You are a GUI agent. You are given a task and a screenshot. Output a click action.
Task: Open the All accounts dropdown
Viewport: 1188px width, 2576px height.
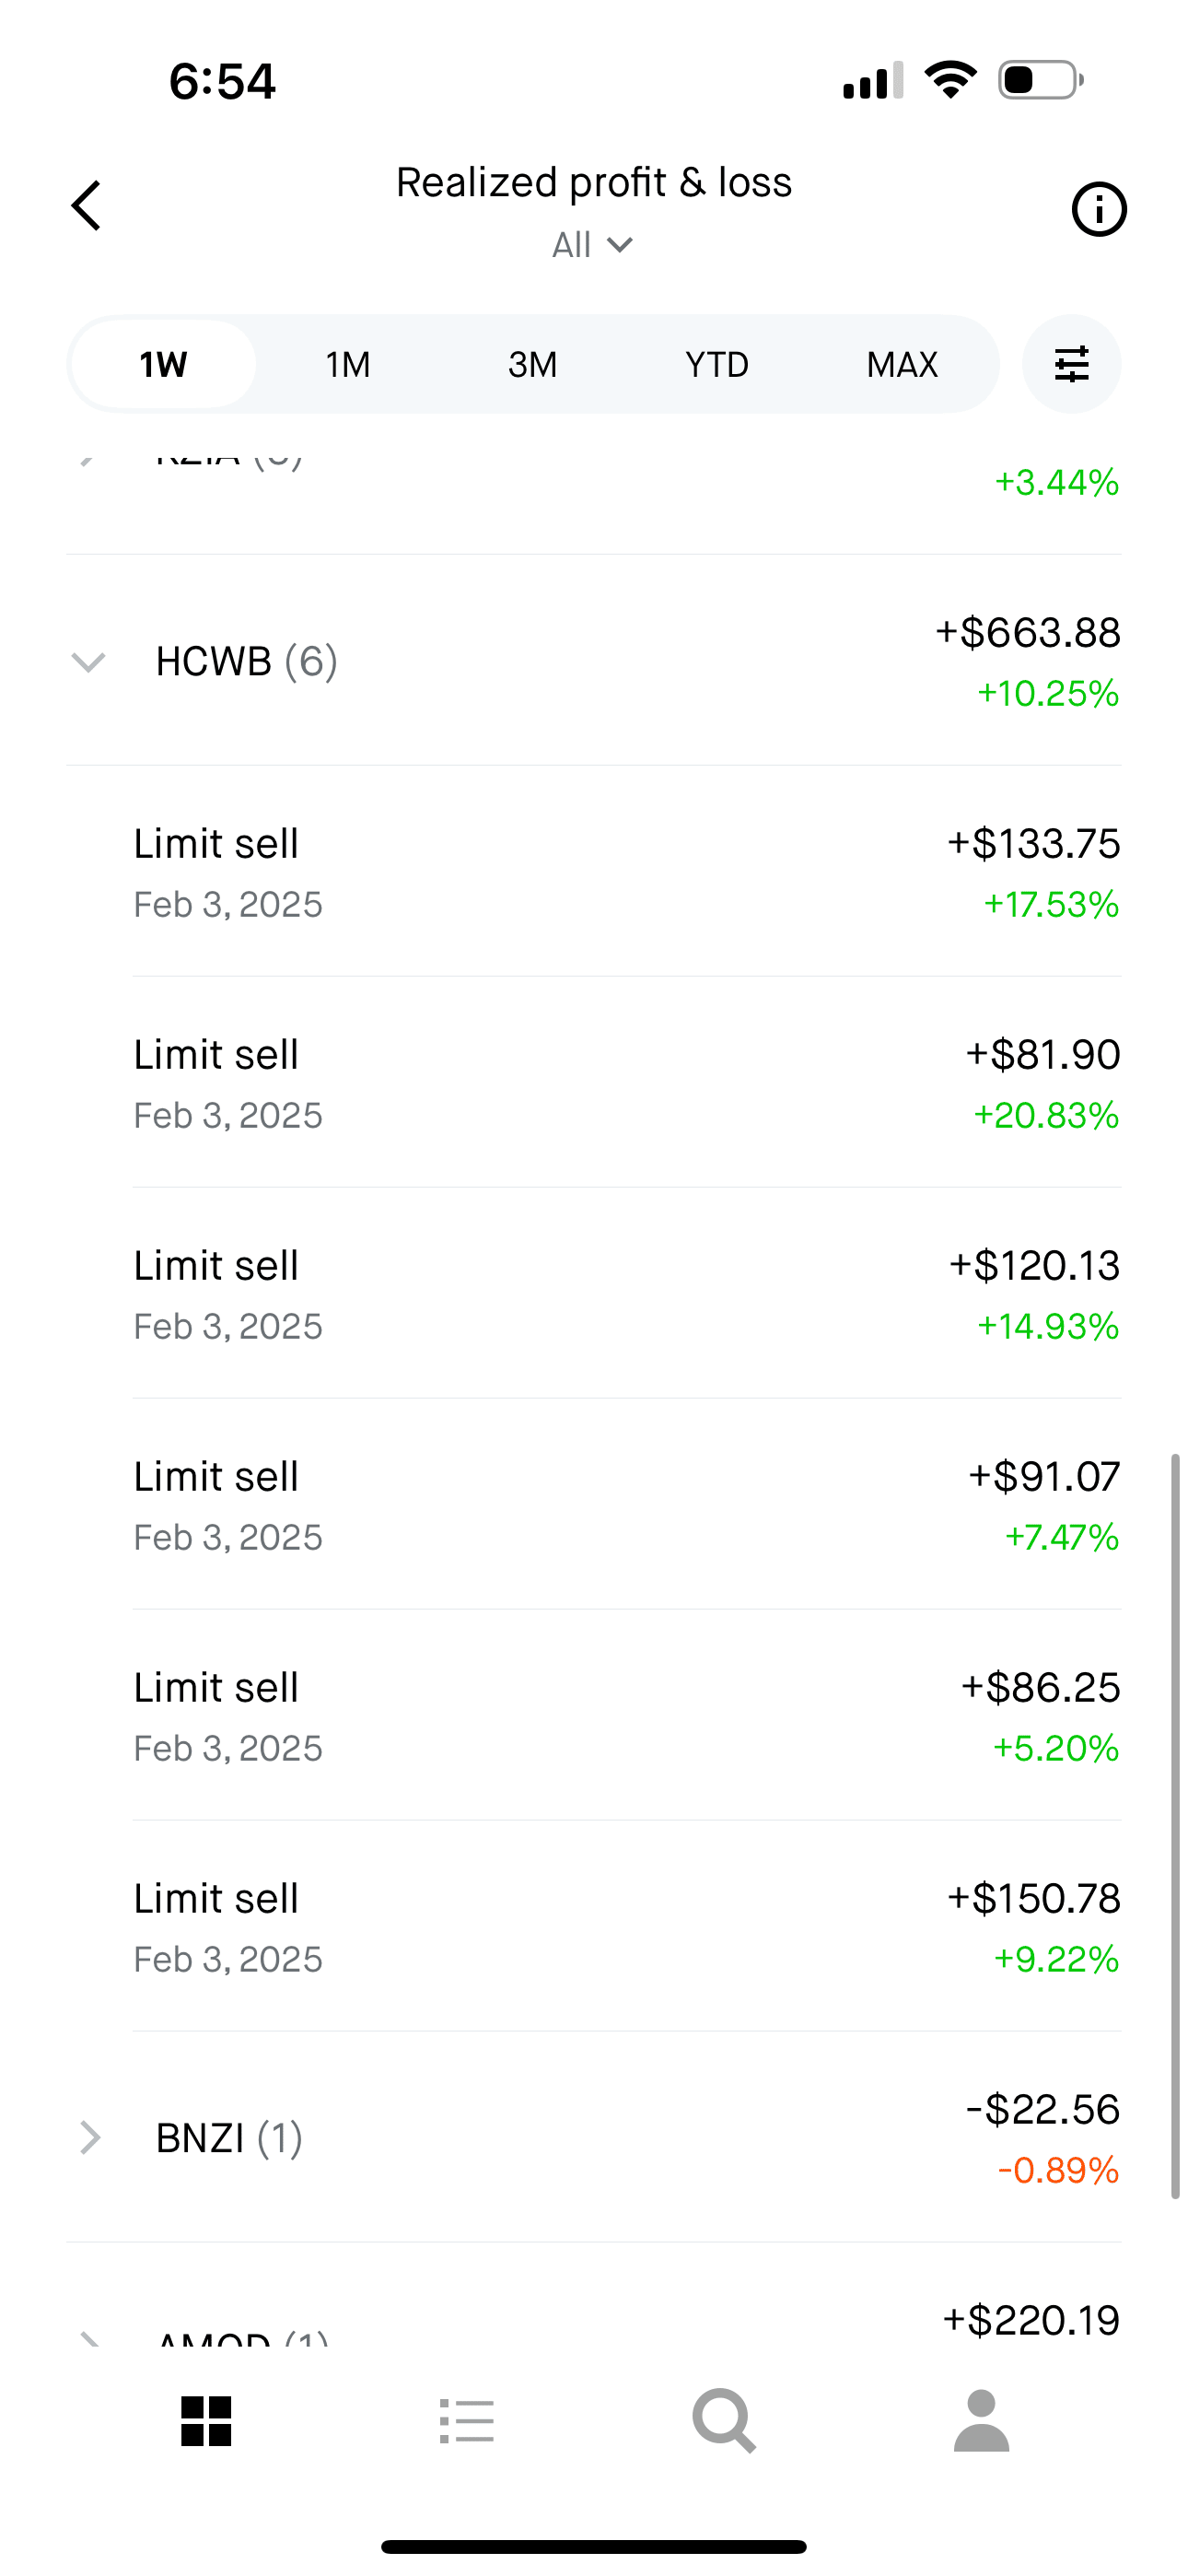pyautogui.click(x=593, y=245)
